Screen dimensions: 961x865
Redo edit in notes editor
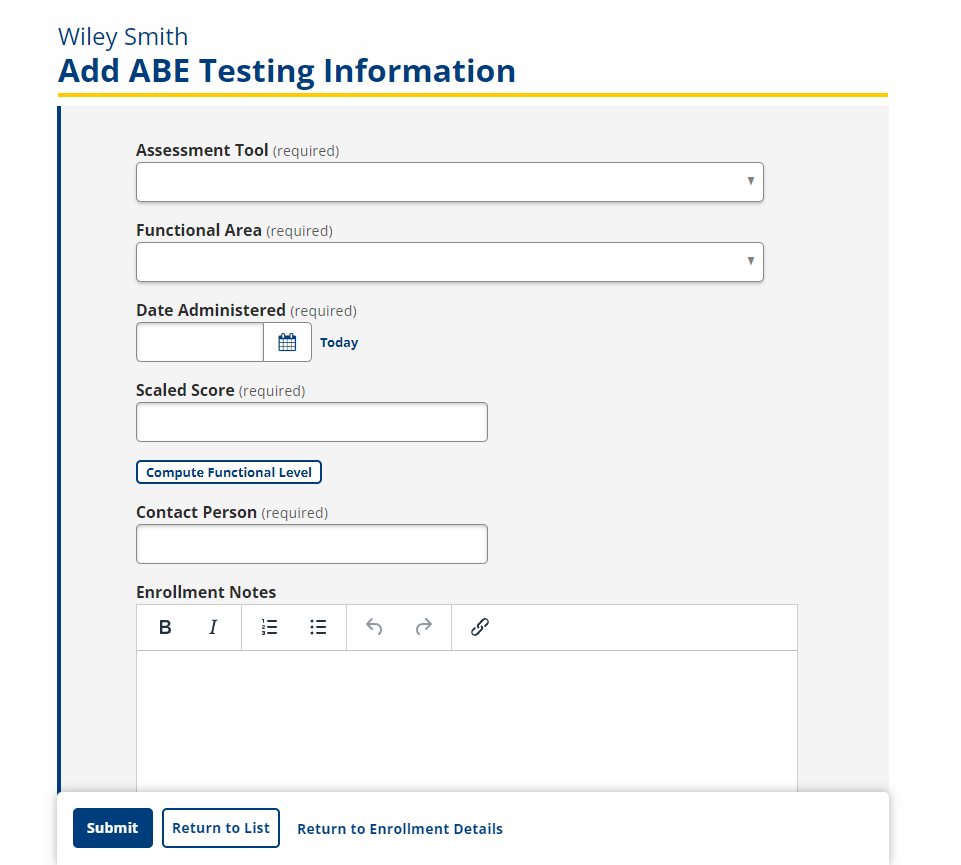(424, 627)
